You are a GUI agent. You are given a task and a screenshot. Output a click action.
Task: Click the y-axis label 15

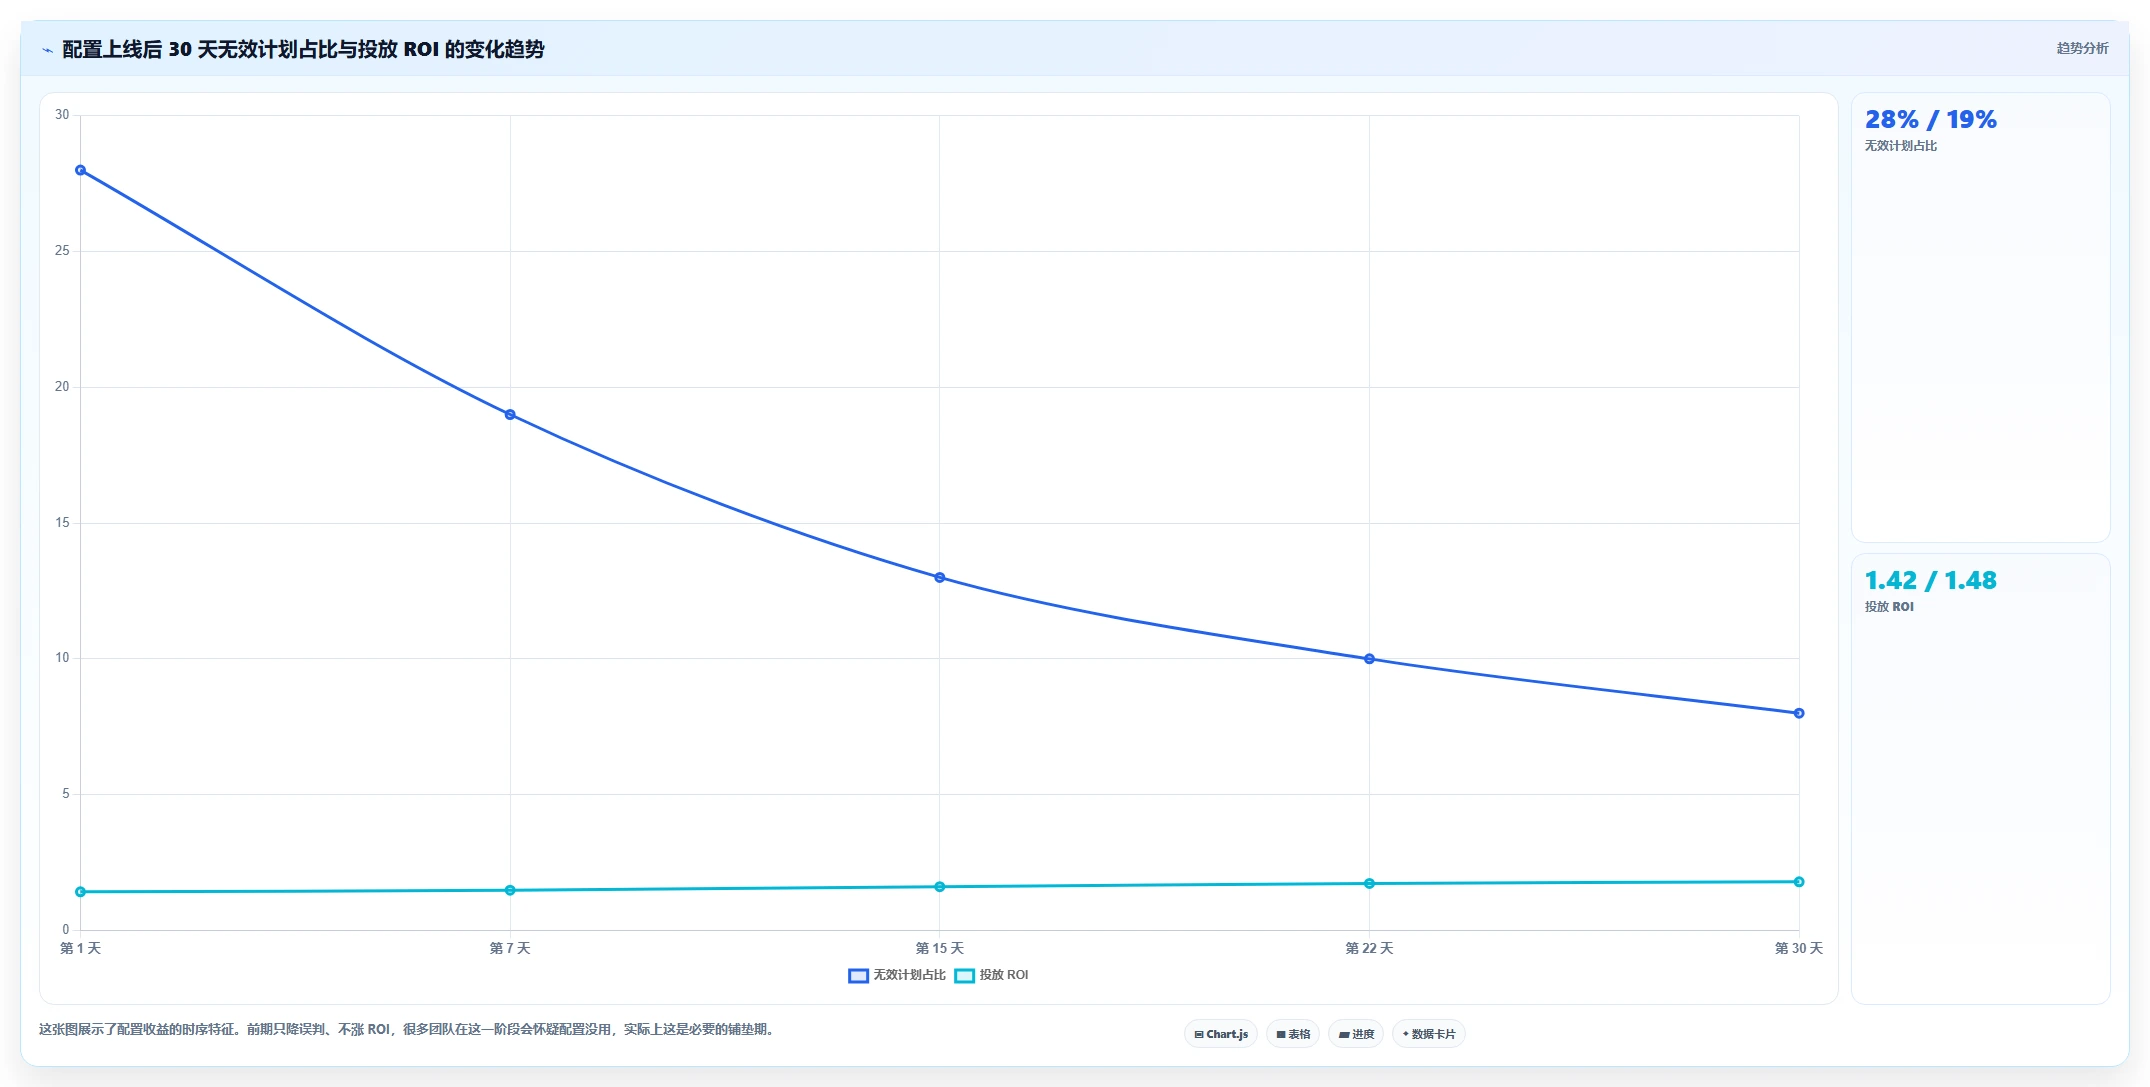pos(63,523)
